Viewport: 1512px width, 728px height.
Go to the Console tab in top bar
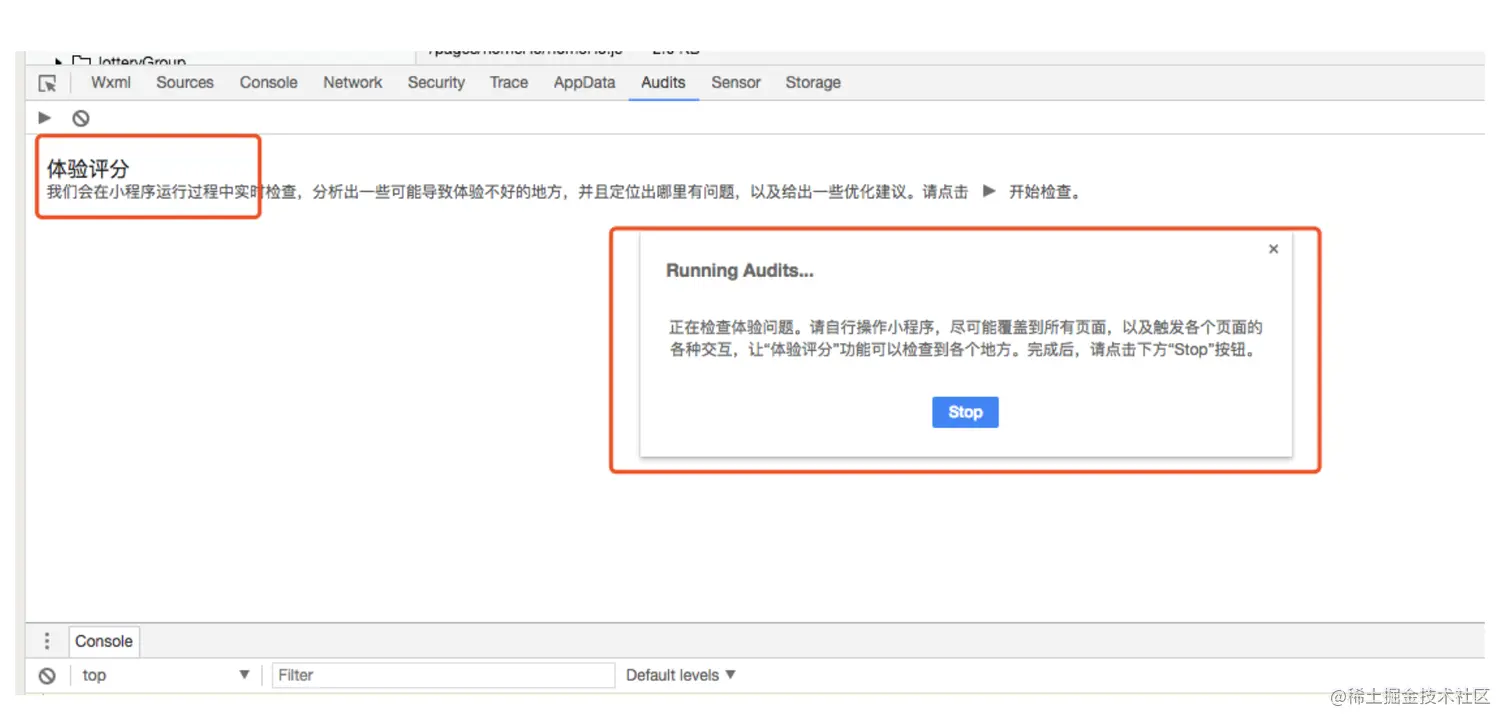(x=269, y=83)
